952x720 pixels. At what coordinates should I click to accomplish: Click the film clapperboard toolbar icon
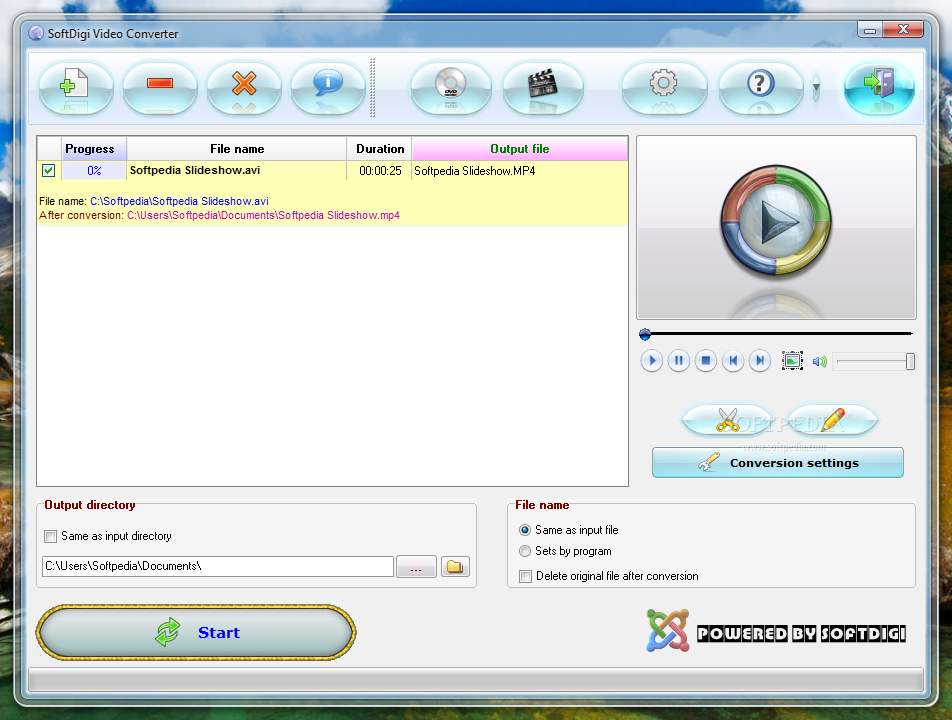coord(543,87)
